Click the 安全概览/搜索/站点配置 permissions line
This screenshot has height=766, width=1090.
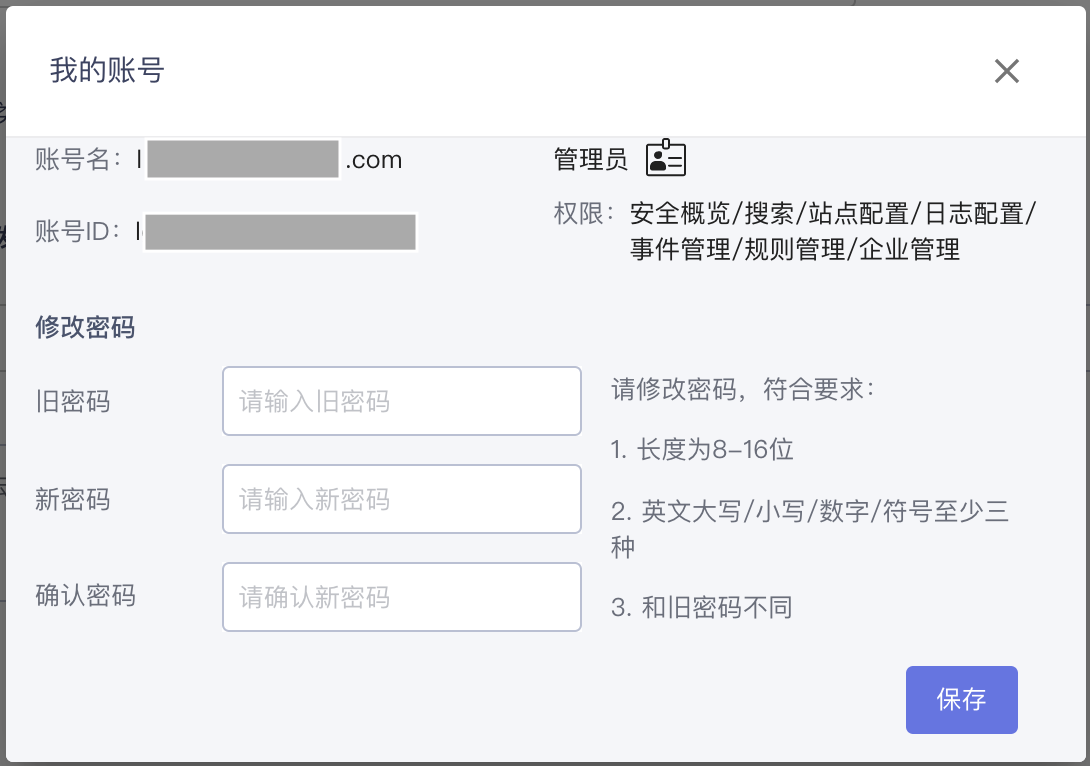tap(833, 213)
